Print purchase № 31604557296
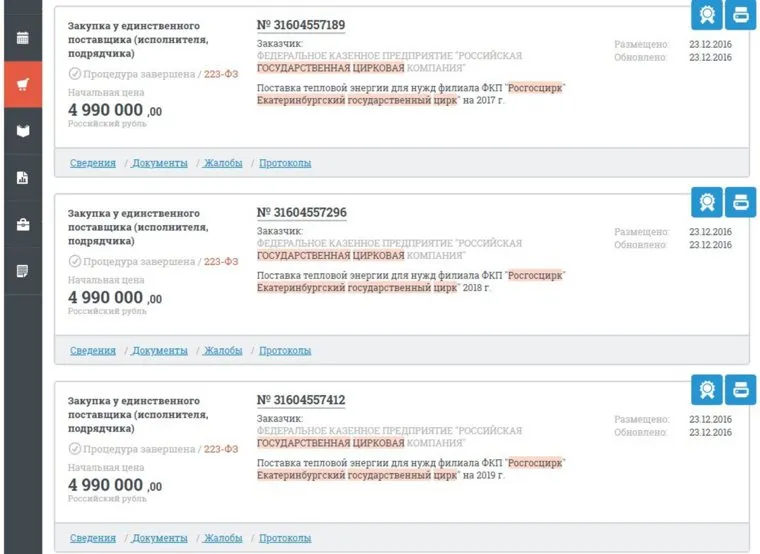The width and height of the screenshot is (760, 554). [x=741, y=202]
